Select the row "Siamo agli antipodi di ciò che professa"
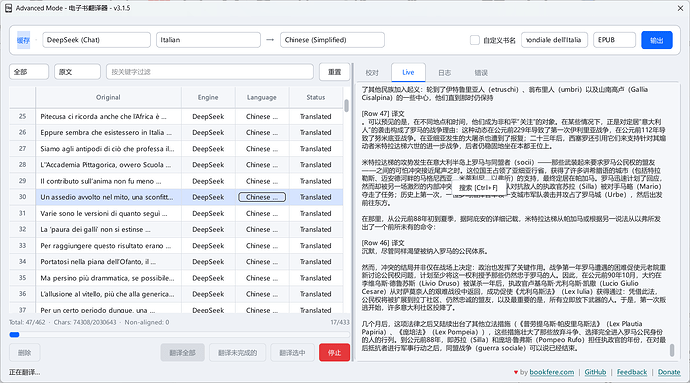The image size is (690, 383). 108,149
